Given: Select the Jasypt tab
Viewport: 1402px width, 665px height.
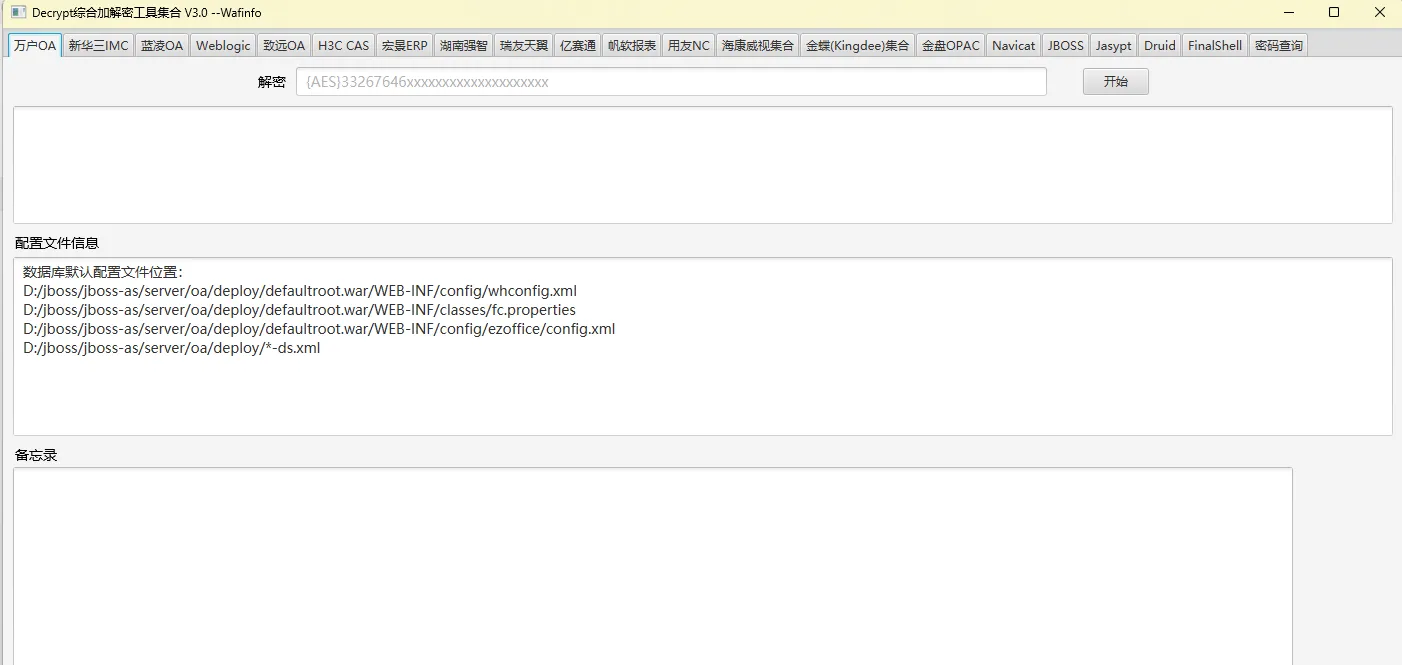Looking at the screenshot, I should 1114,45.
